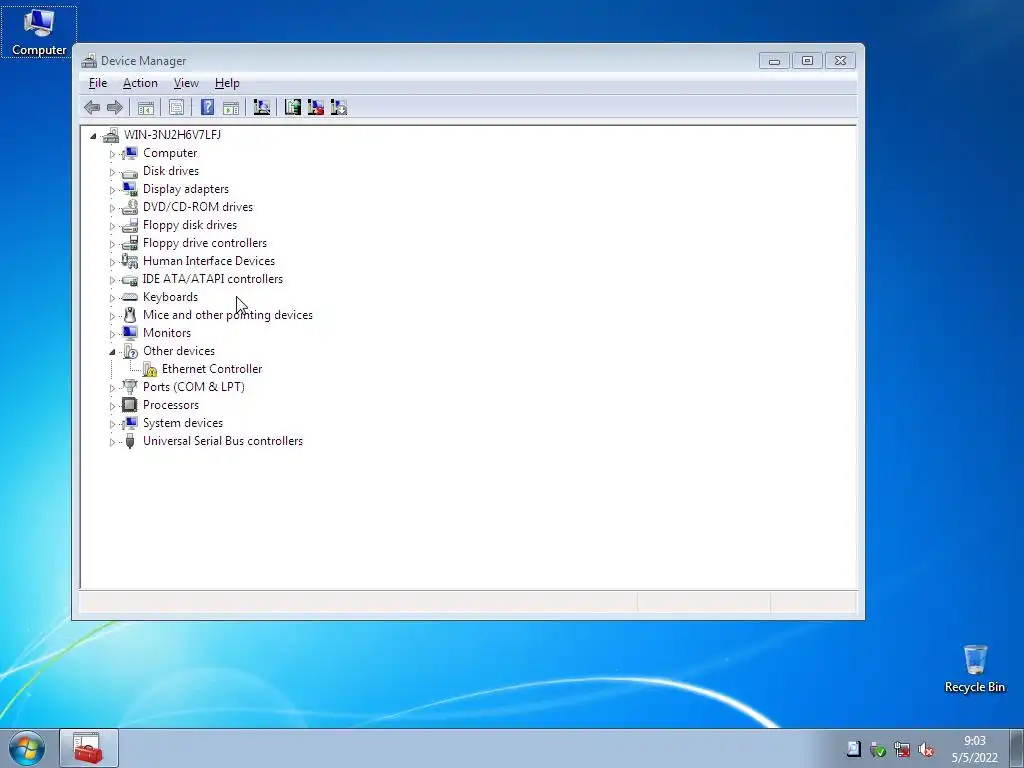Select the Disk drives label
1024x768 pixels.
[x=171, y=171]
